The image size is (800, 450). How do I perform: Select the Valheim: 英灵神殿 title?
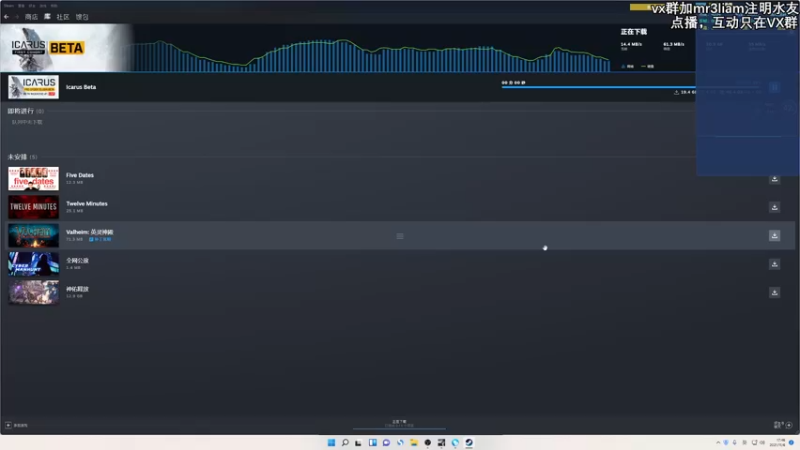(x=89, y=232)
